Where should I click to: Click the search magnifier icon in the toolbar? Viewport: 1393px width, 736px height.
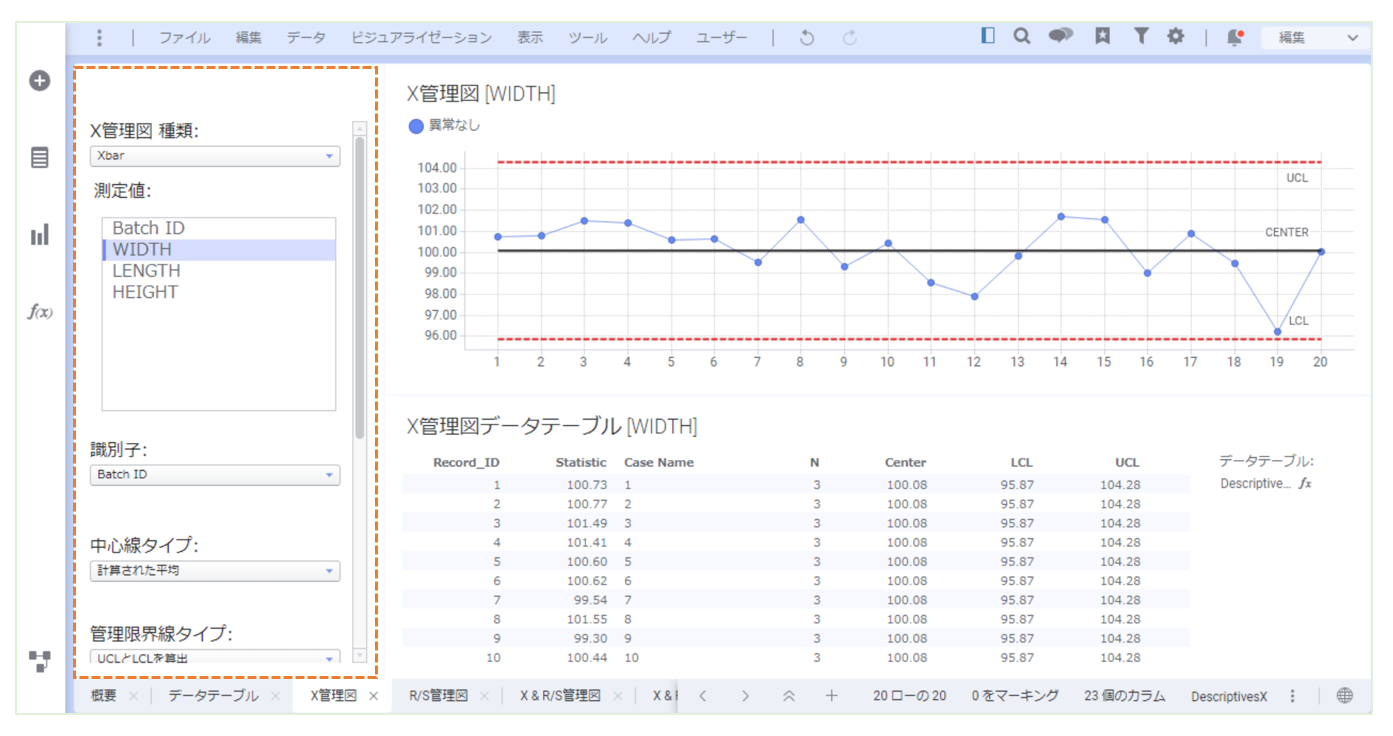pyautogui.click(x=1021, y=37)
